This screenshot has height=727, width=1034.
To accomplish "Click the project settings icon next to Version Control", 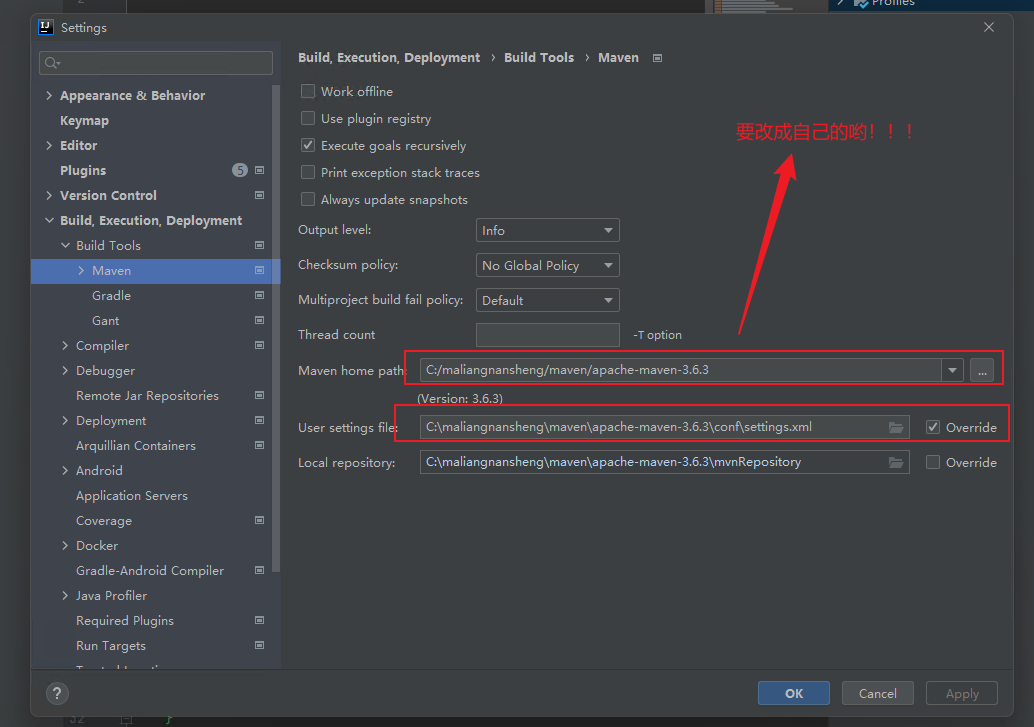I will pyautogui.click(x=259, y=196).
